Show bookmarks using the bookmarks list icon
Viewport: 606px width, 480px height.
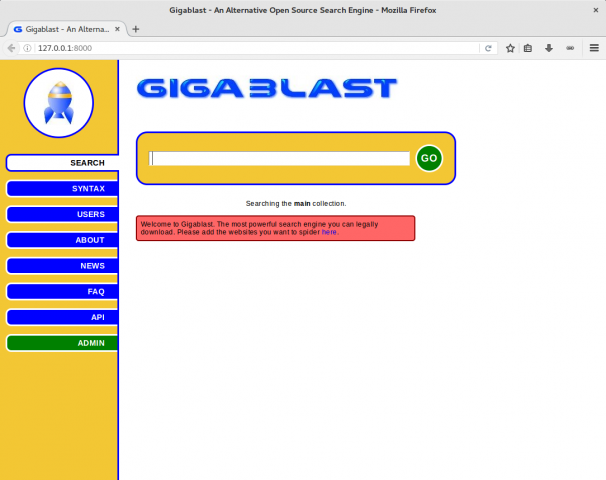(528, 48)
